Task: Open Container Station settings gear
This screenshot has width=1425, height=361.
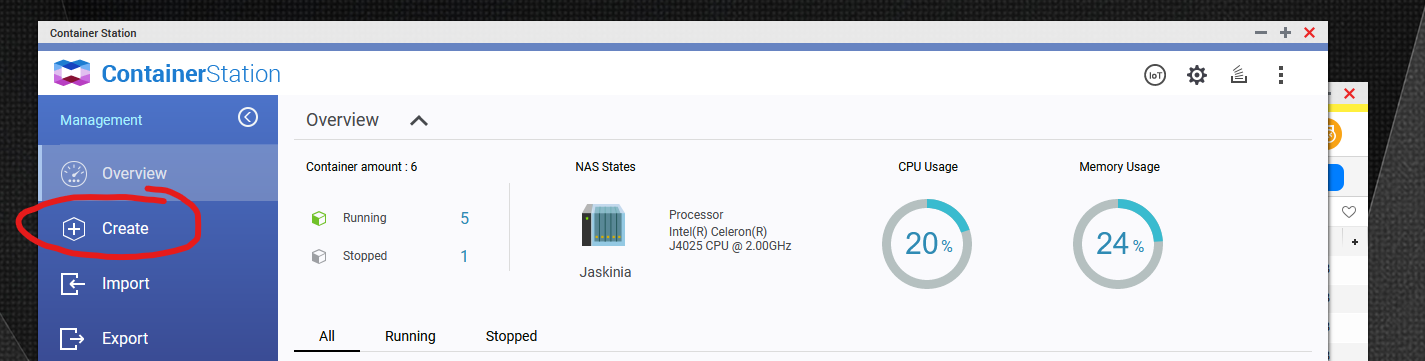Action: [1196, 75]
